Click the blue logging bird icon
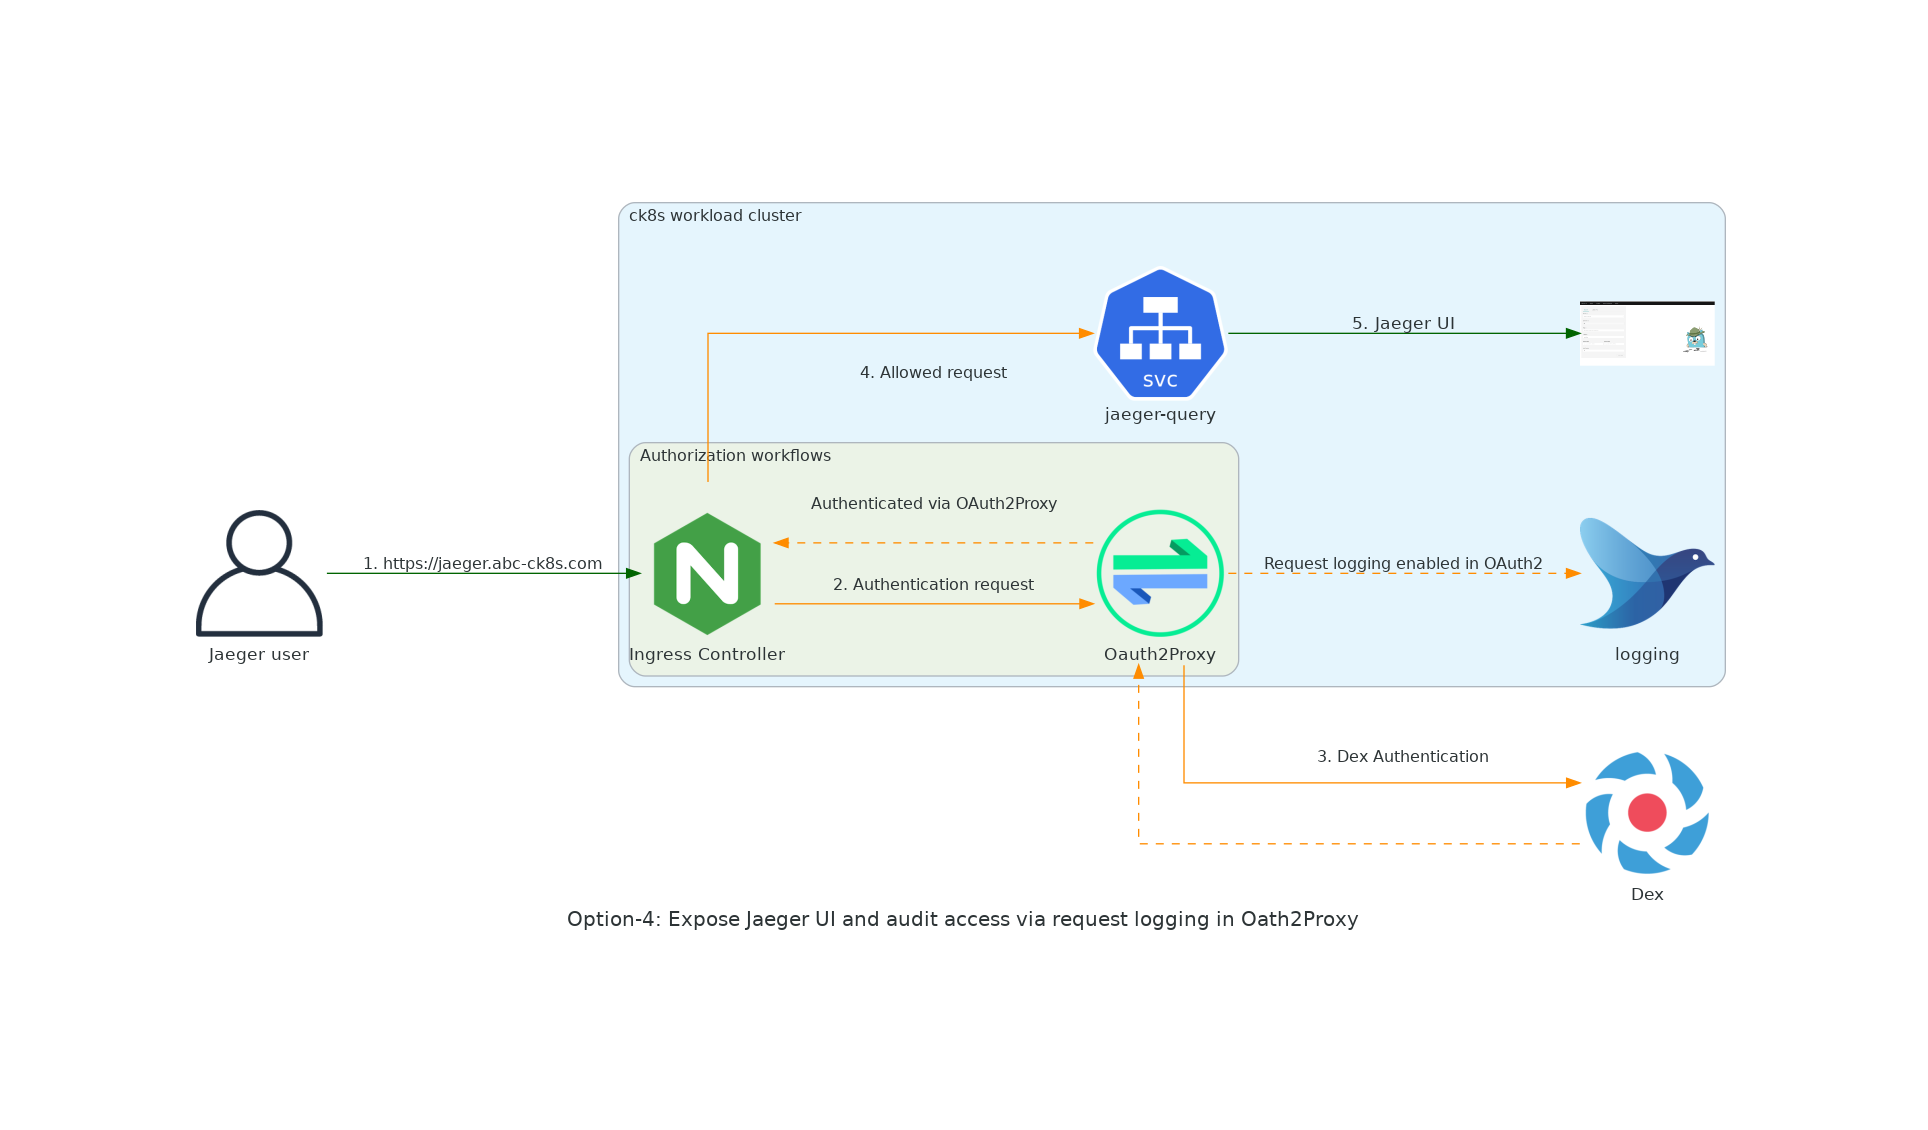 pyautogui.click(x=1646, y=573)
